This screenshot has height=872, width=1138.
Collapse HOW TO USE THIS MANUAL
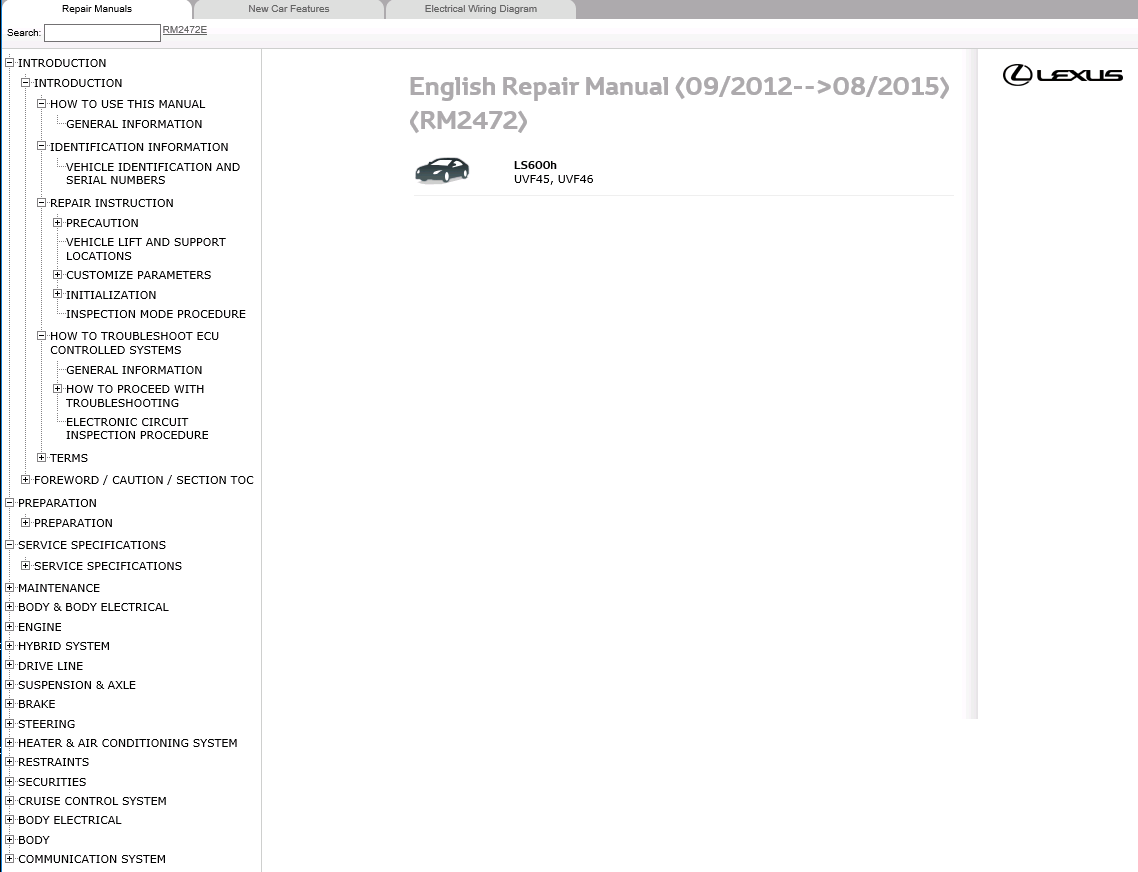click(41, 103)
